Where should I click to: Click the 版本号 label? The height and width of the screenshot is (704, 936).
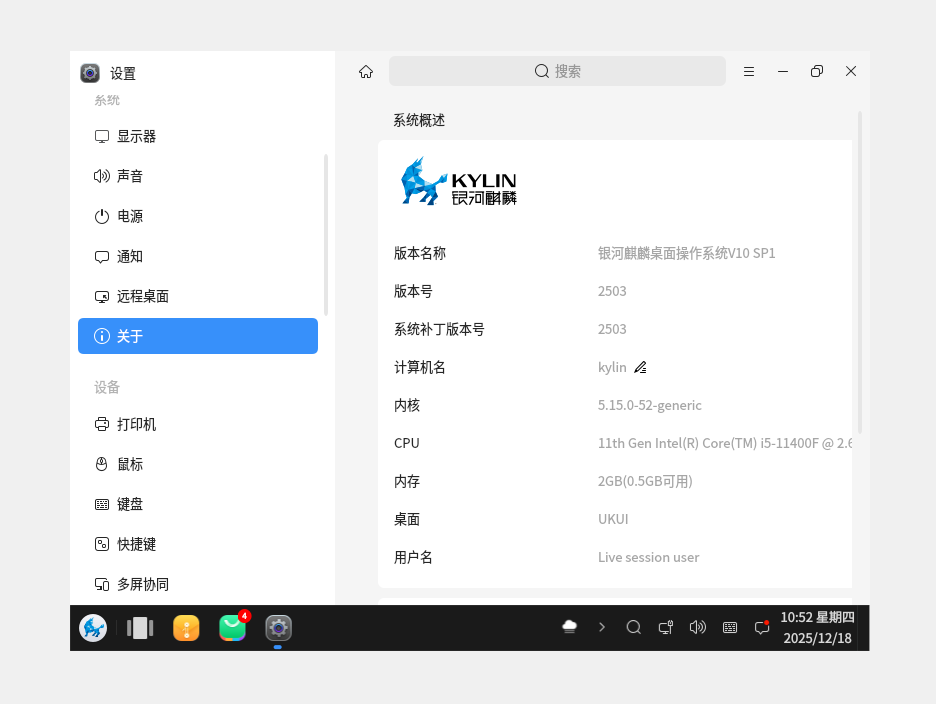[413, 291]
